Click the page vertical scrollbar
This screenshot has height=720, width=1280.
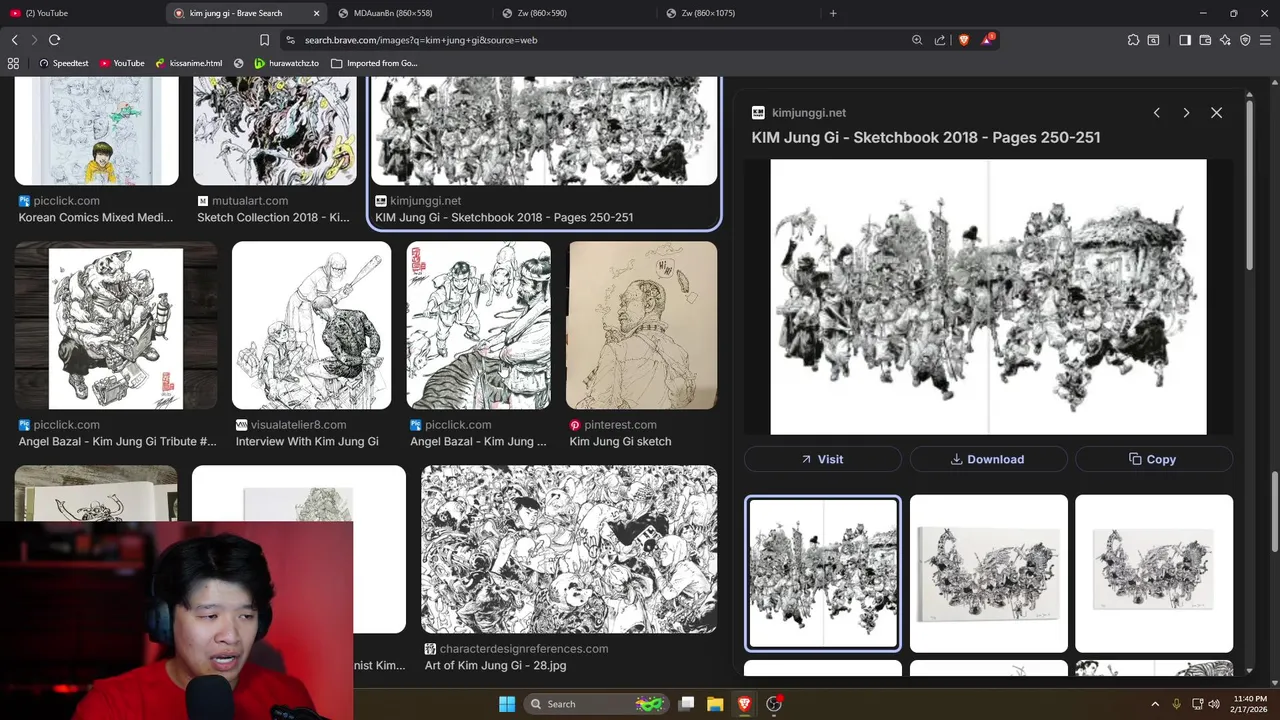pos(1274,510)
